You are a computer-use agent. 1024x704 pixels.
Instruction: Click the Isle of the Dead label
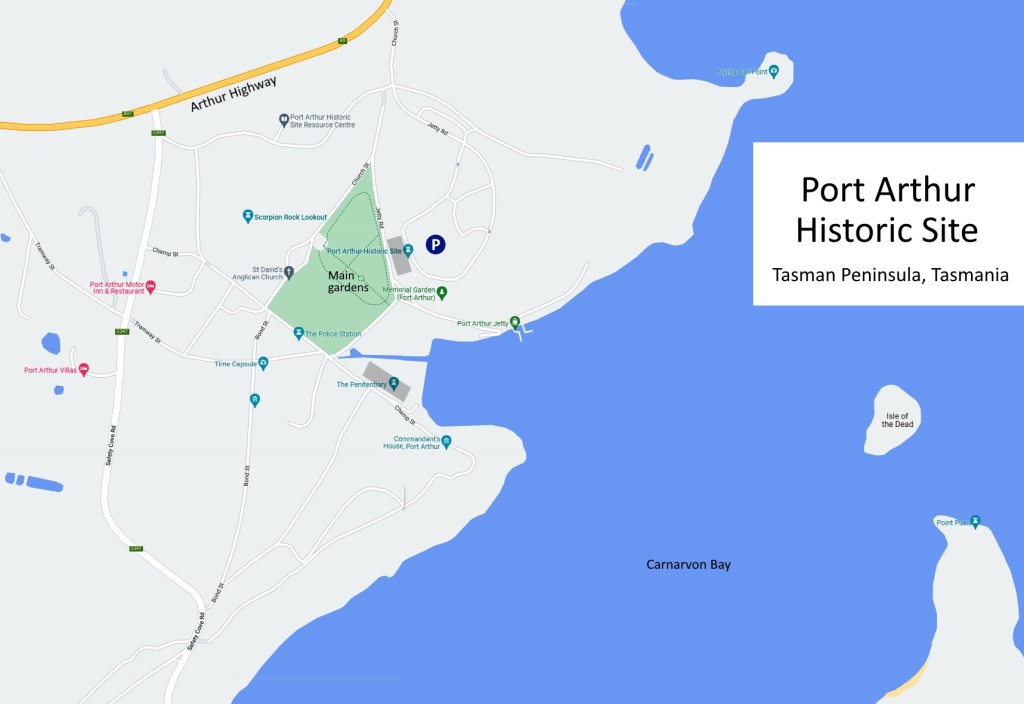point(896,420)
